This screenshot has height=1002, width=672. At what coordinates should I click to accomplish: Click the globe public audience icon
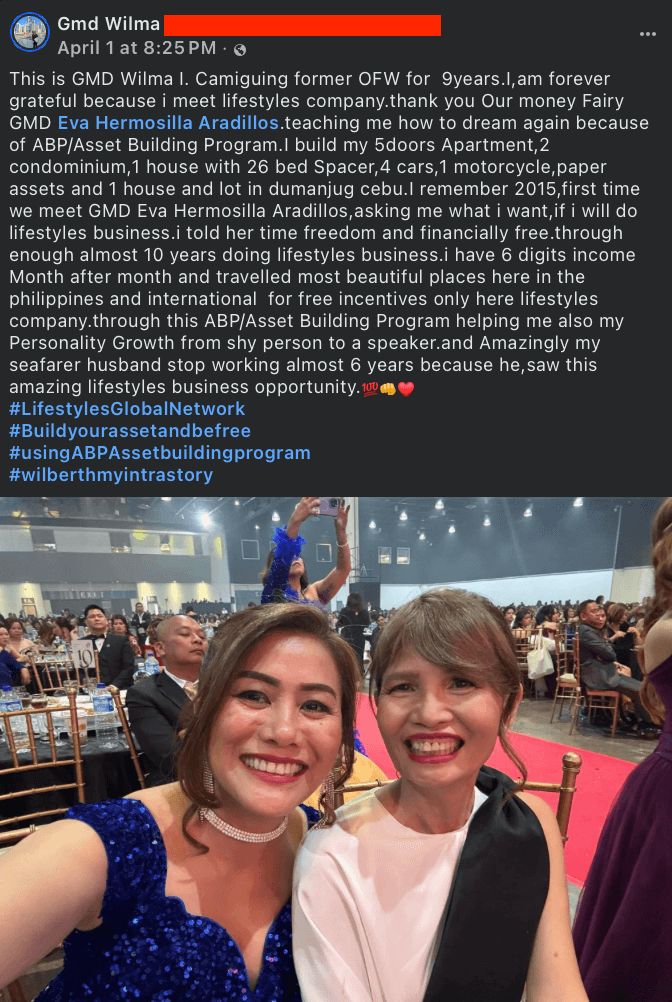(240, 49)
